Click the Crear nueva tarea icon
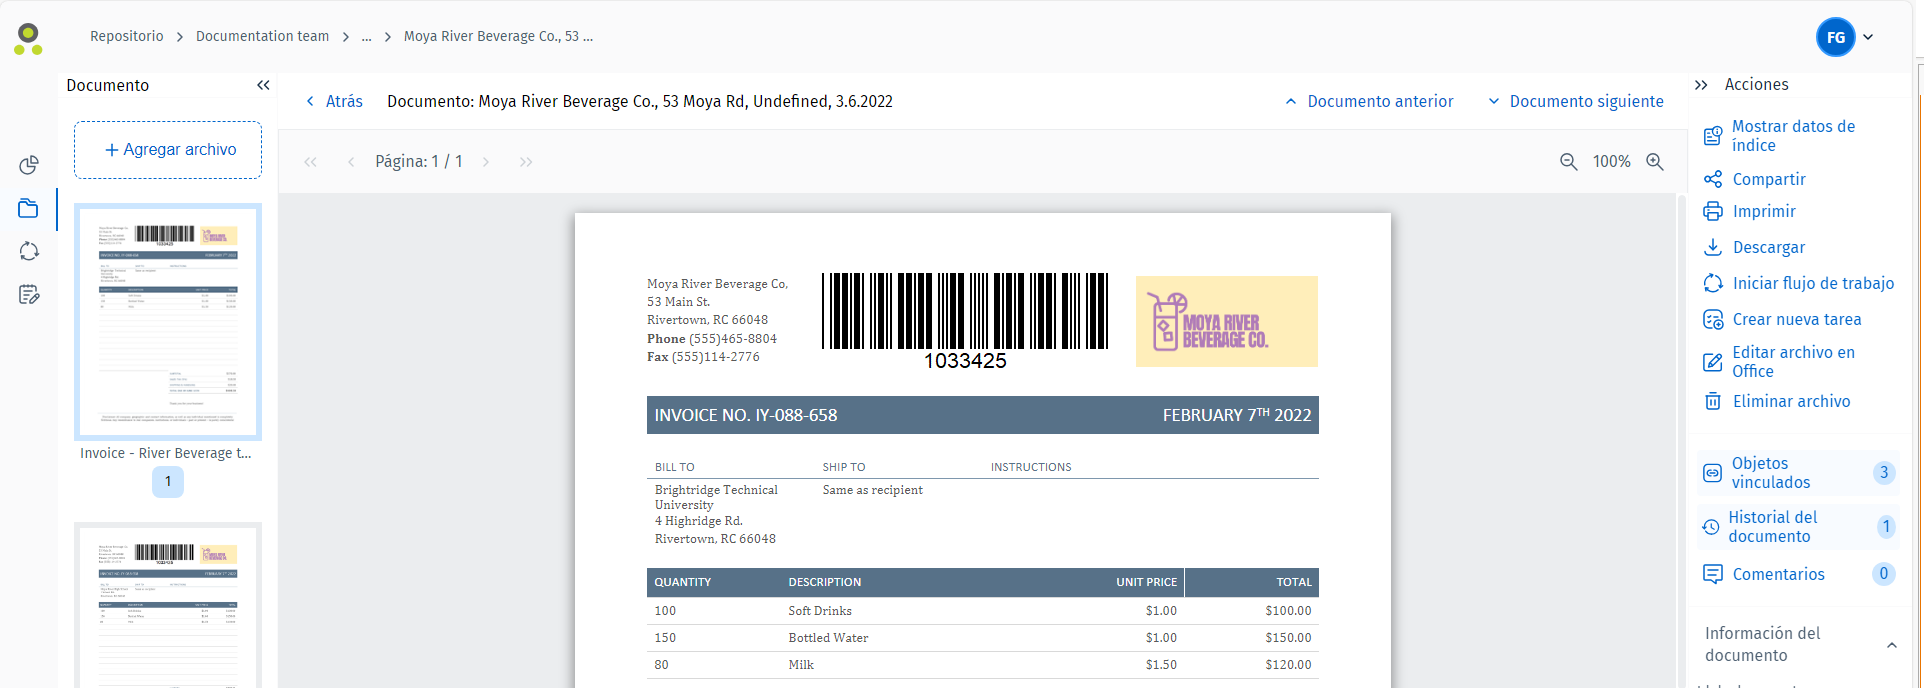The width and height of the screenshot is (1924, 688). [x=1713, y=319]
